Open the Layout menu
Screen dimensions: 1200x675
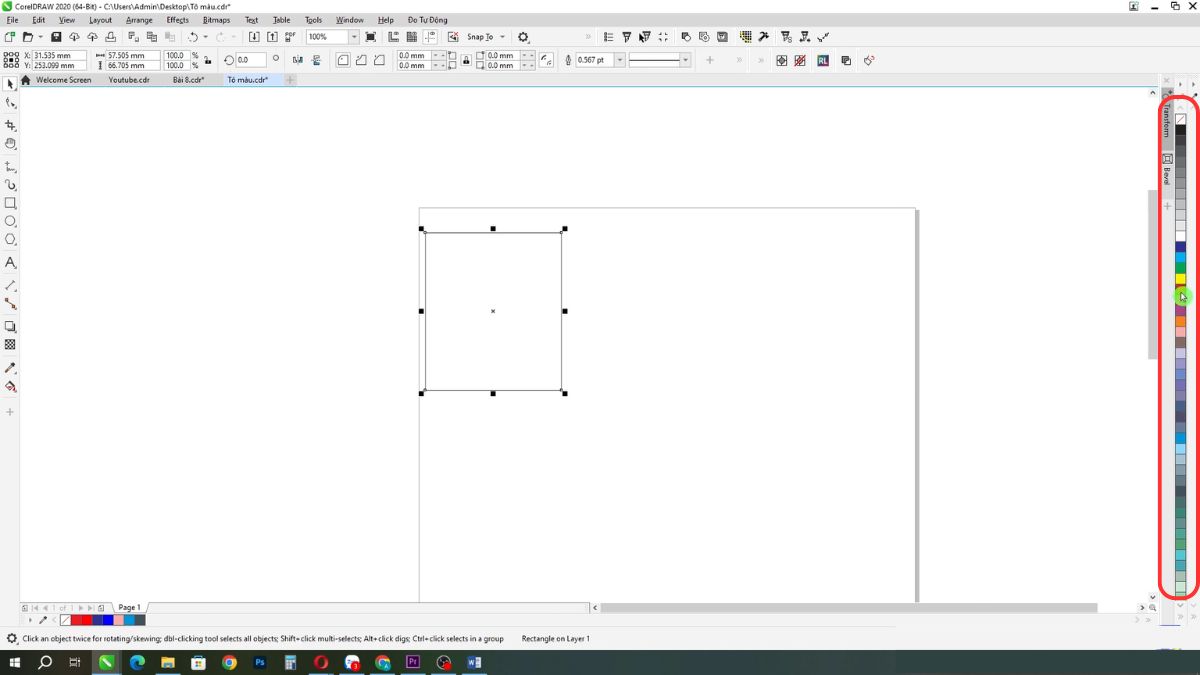(x=100, y=20)
